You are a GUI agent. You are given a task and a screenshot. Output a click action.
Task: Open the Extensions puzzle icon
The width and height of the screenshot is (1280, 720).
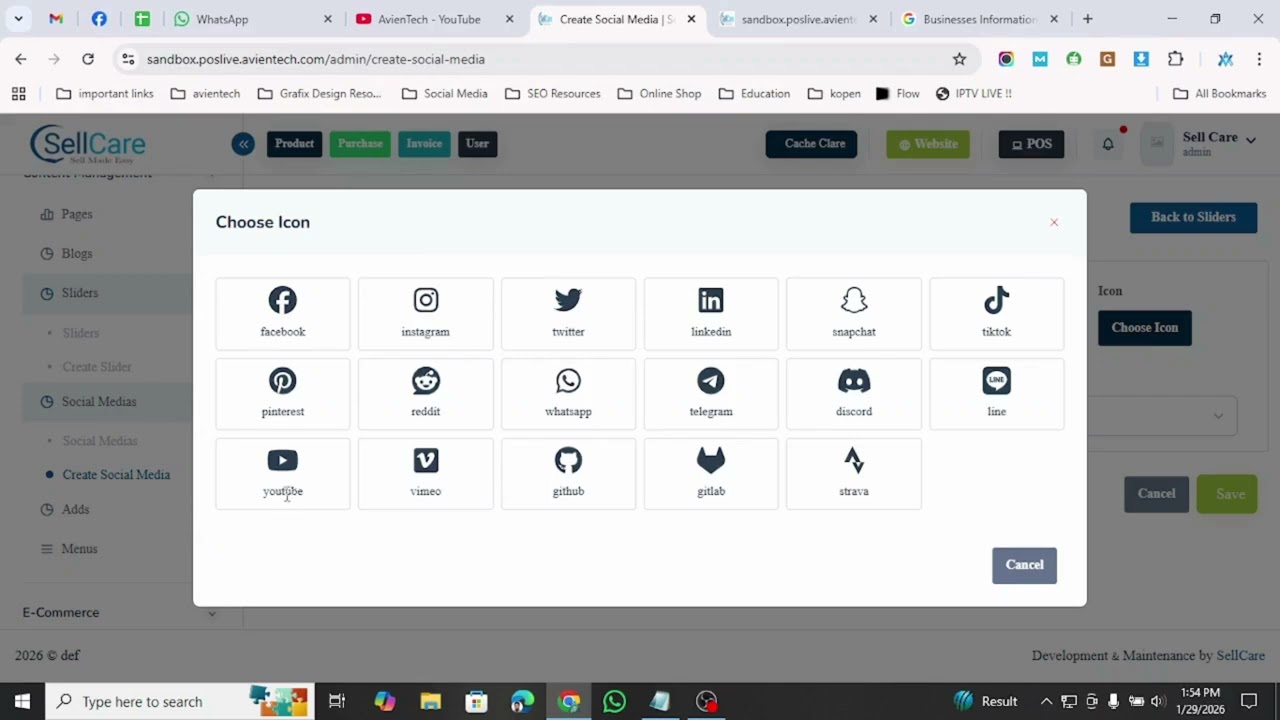(x=1175, y=59)
